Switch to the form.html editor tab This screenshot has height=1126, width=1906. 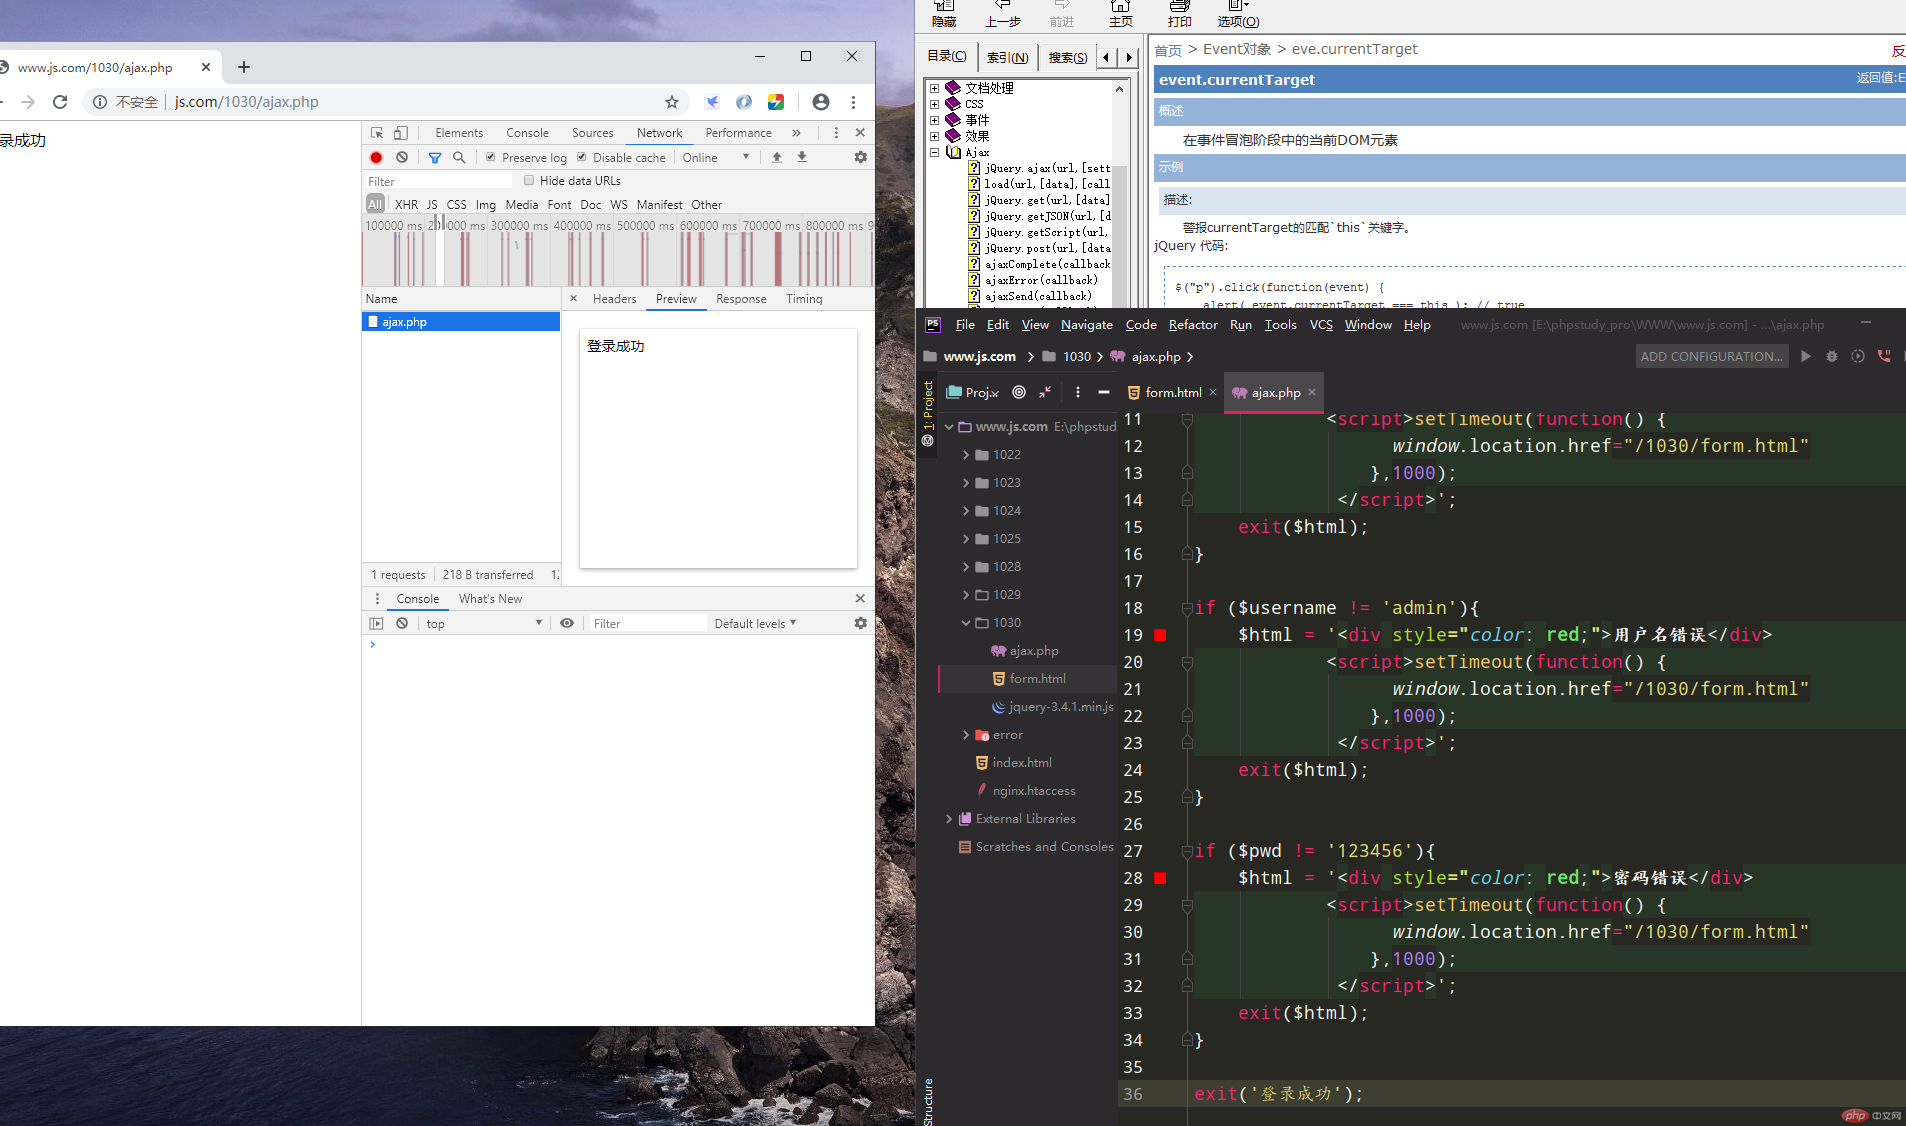[1172, 392]
